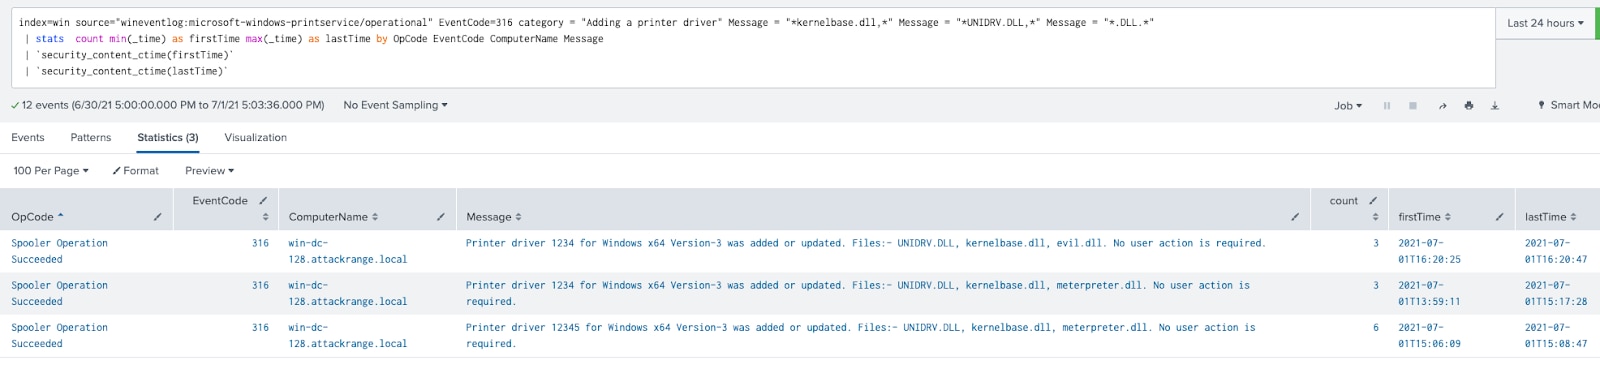Click the Share job arrow icon
The image size is (1600, 369).
tap(1442, 105)
